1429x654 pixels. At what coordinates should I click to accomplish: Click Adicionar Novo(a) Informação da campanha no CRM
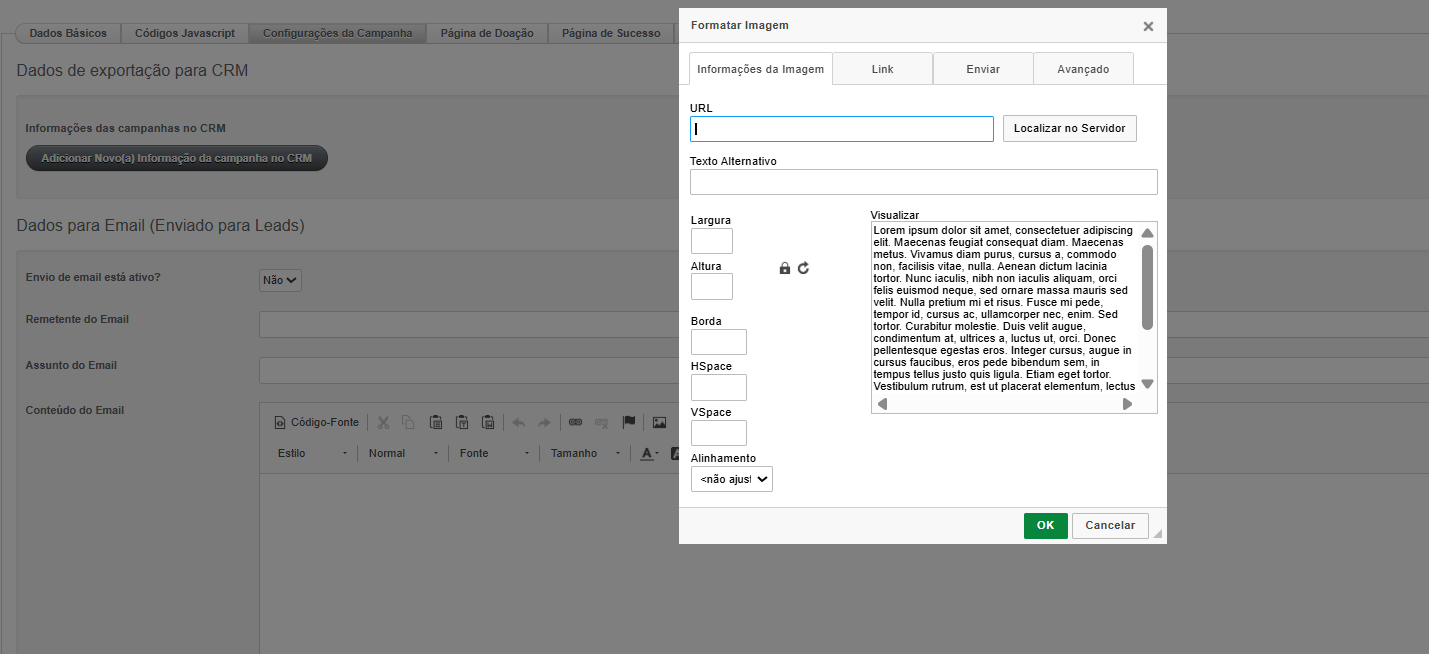(x=177, y=158)
